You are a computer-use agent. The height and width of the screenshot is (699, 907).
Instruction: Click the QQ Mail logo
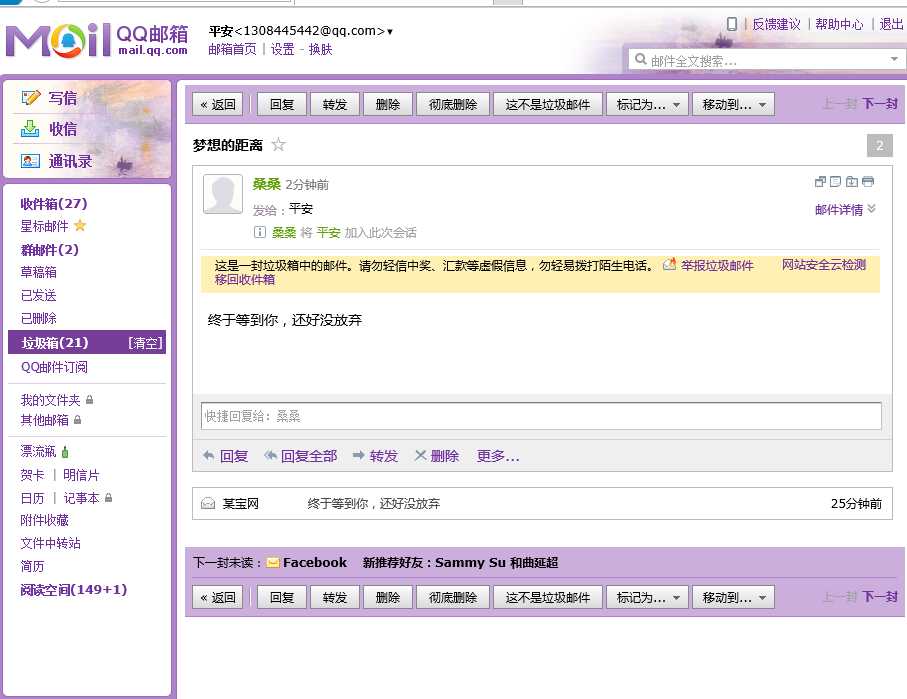pyautogui.click(x=97, y=39)
